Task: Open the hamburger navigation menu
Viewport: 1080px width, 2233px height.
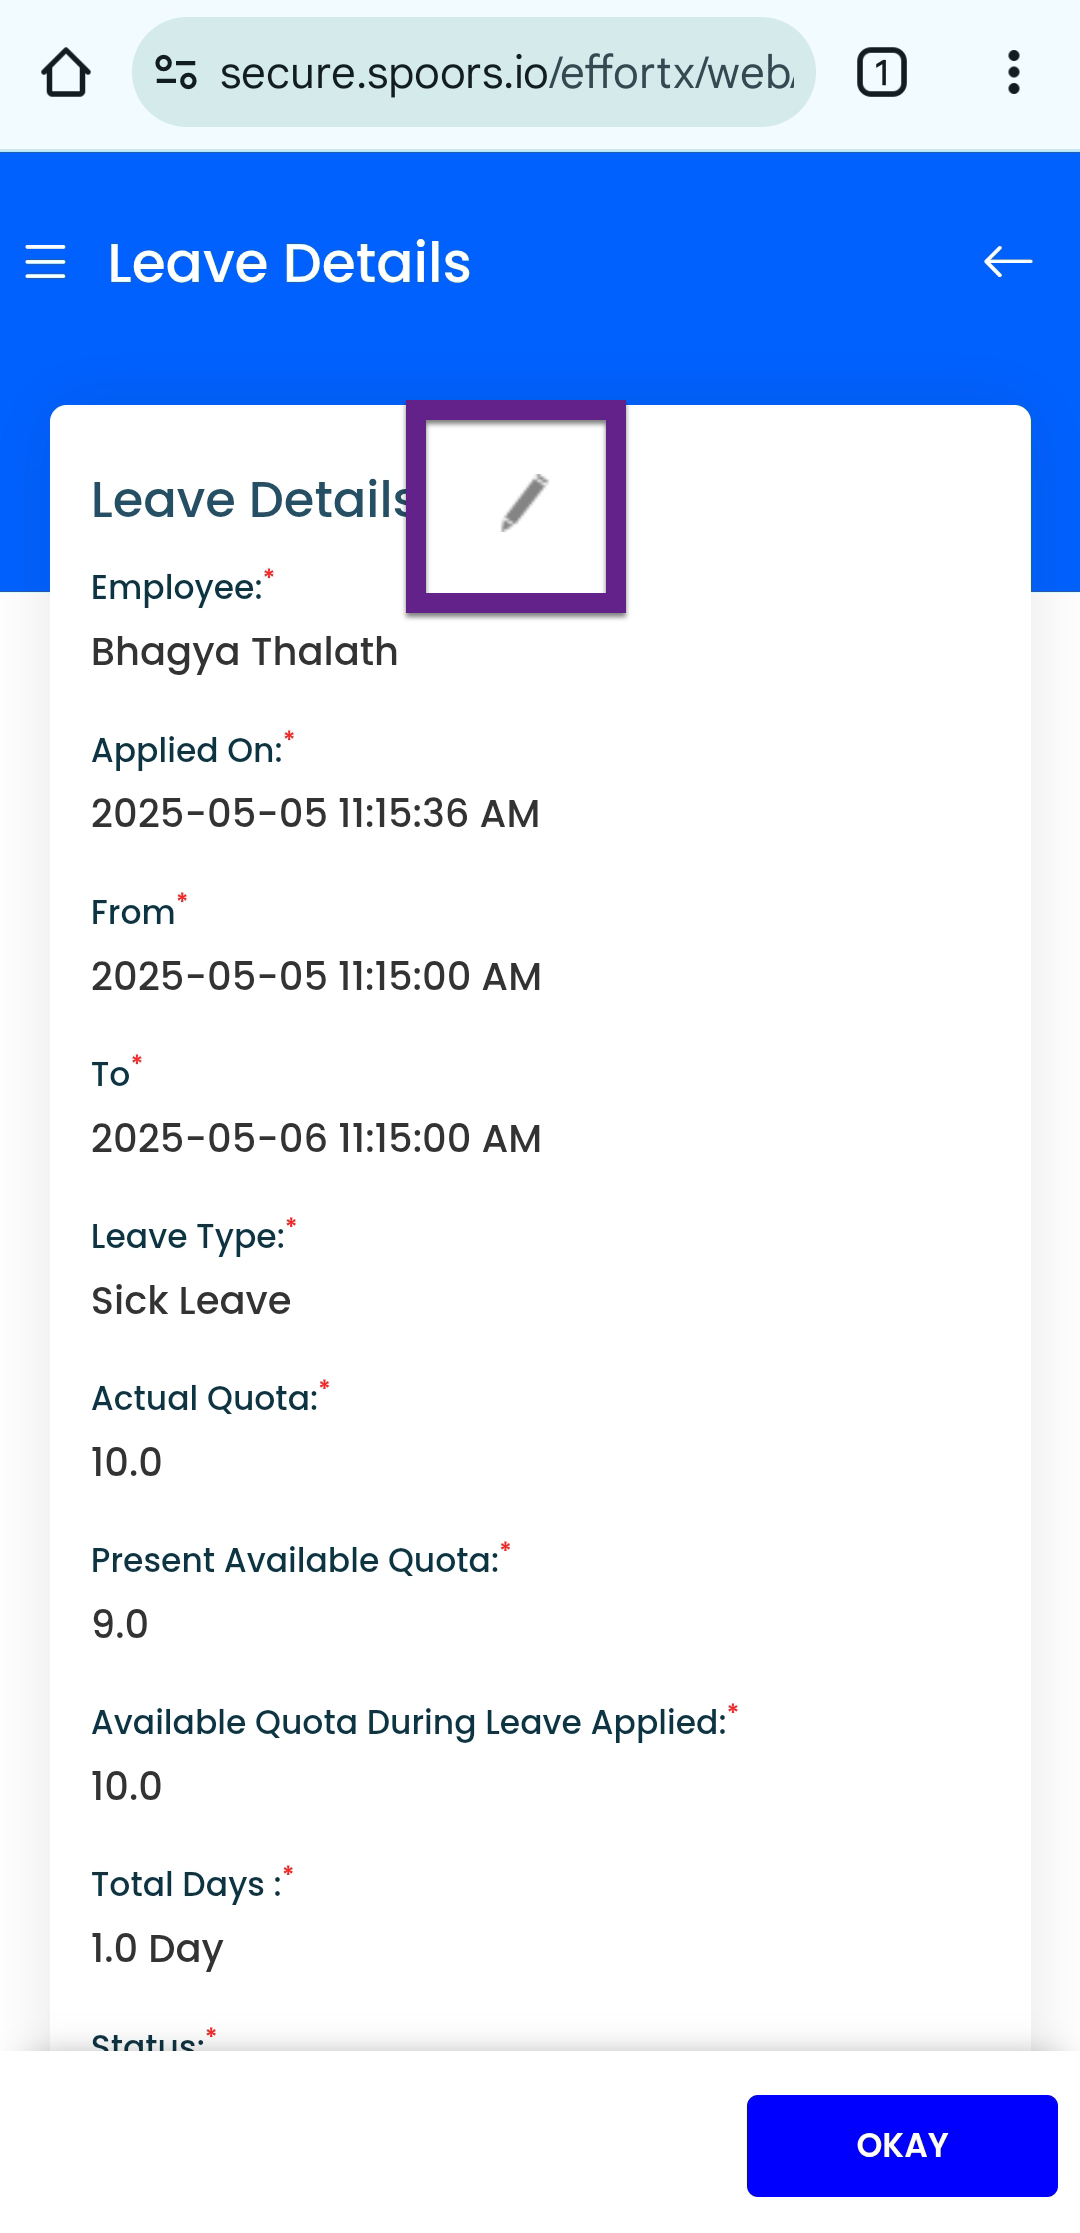Action: point(46,262)
